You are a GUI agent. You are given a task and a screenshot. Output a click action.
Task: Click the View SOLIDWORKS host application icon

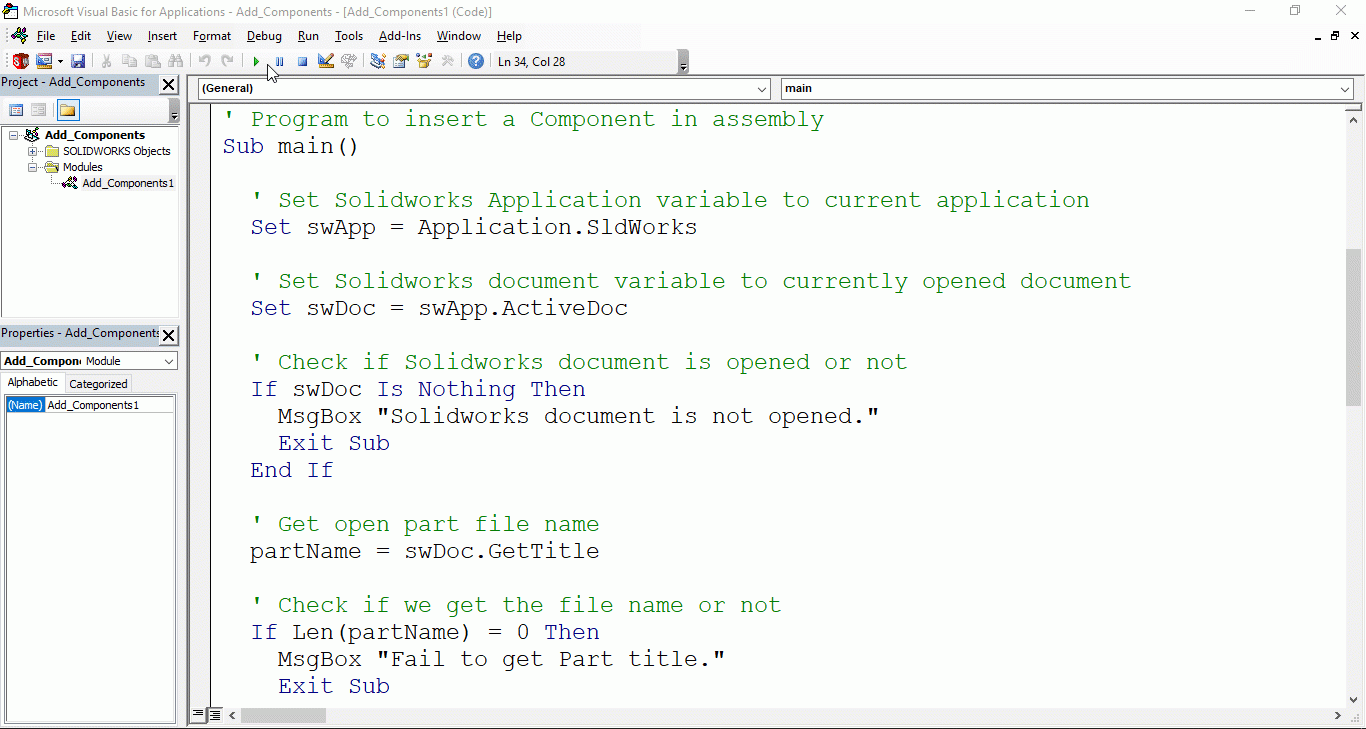click(x=20, y=61)
